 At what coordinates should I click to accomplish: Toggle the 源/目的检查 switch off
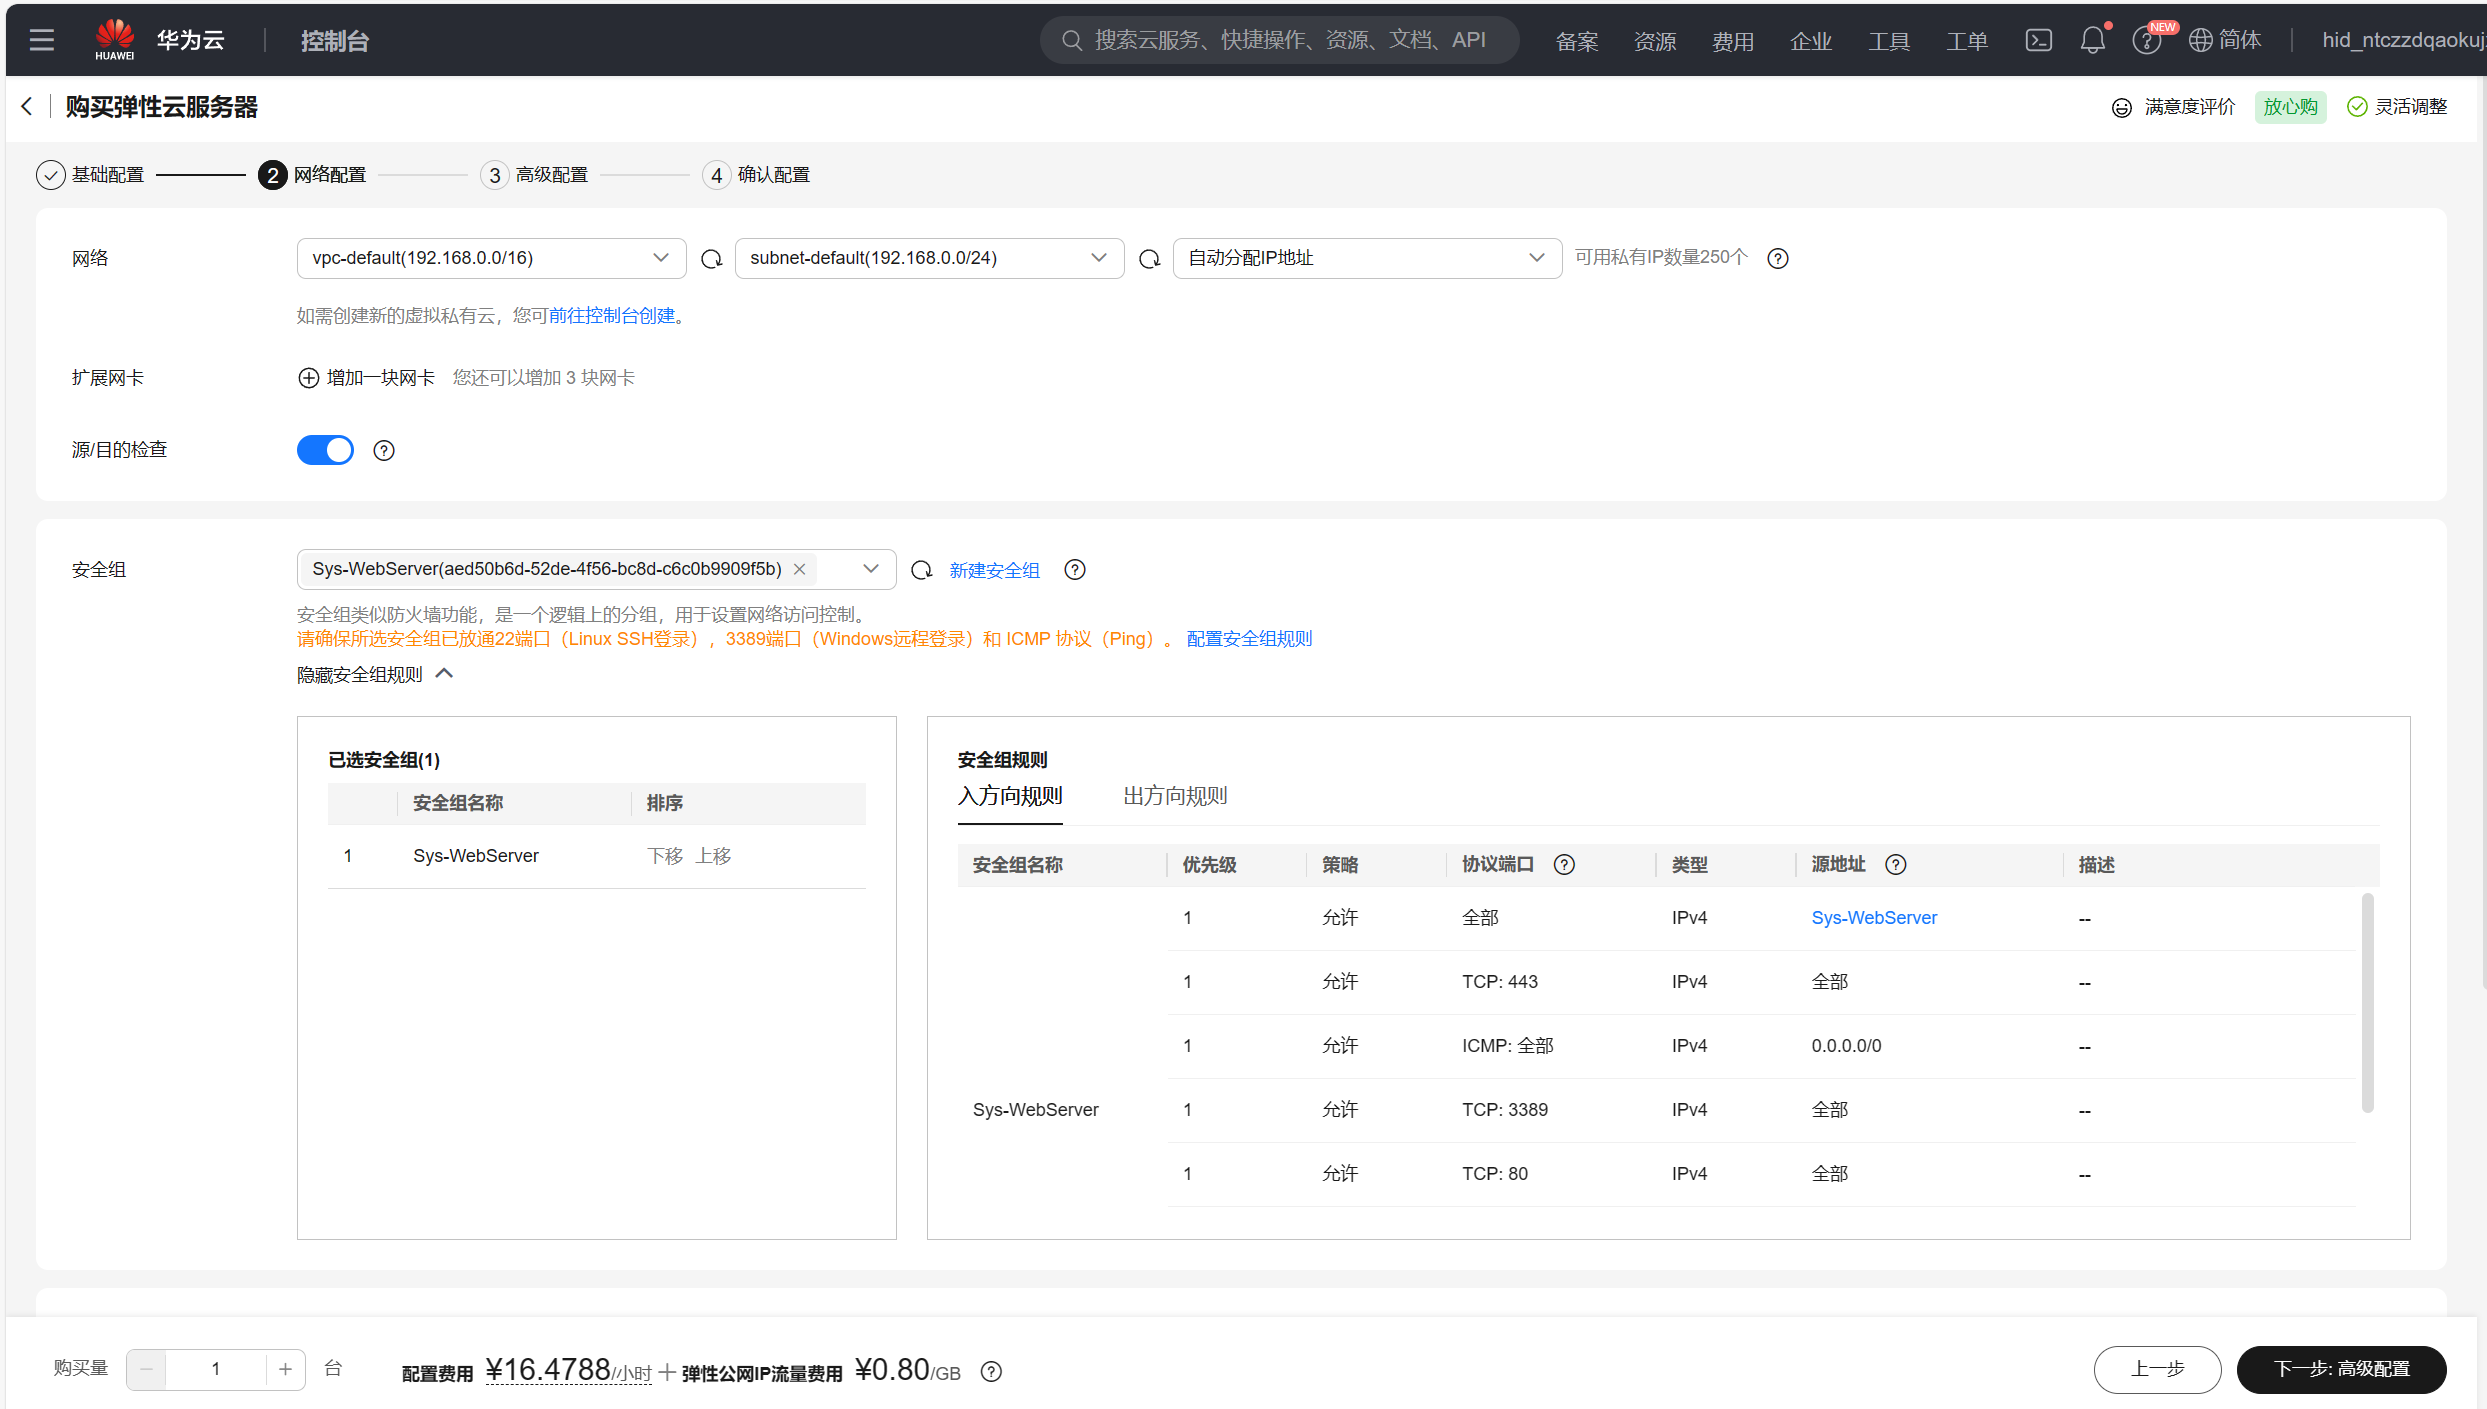325,450
